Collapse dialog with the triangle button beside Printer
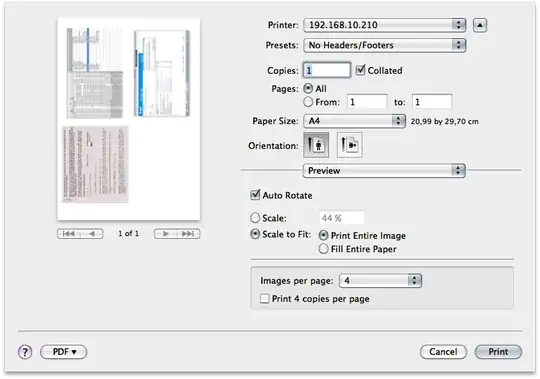Viewport: 540px width, 379px height. [480, 25]
